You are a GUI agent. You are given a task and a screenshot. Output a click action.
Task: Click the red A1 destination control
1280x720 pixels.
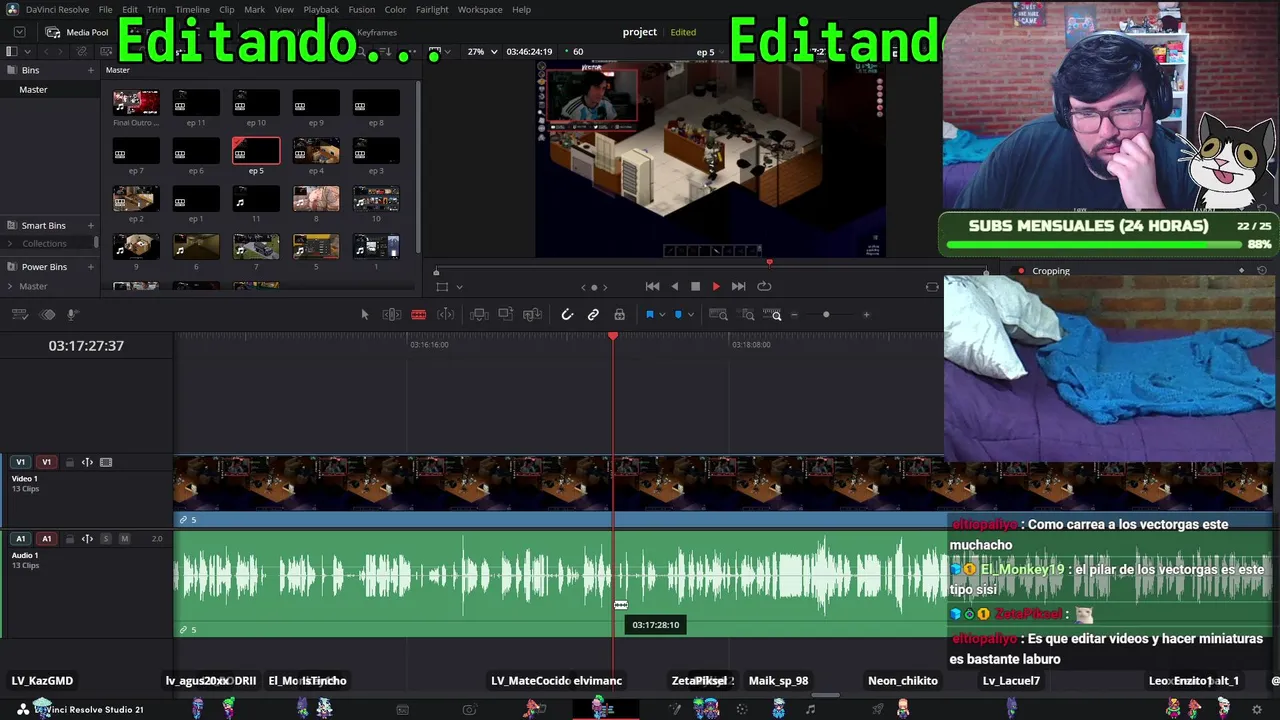tap(46, 539)
